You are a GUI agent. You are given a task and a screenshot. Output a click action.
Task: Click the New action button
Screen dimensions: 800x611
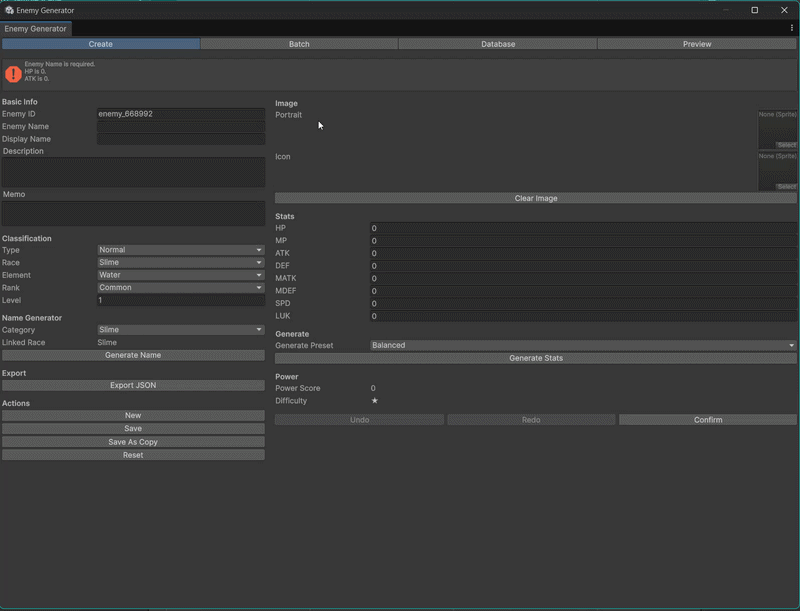click(x=133, y=415)
